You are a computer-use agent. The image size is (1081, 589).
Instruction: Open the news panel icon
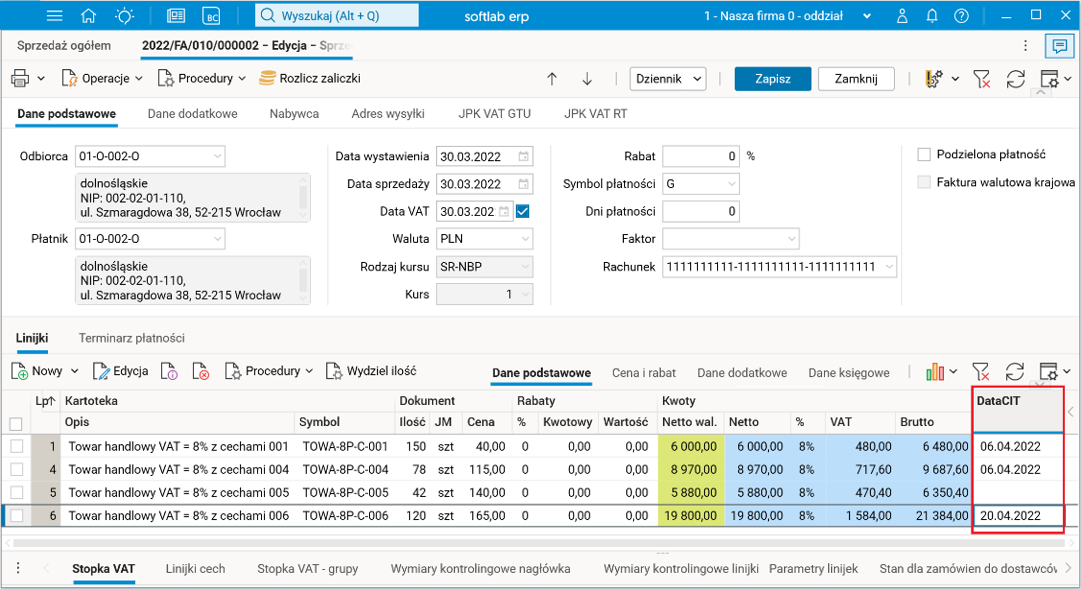tap(176, 16)
